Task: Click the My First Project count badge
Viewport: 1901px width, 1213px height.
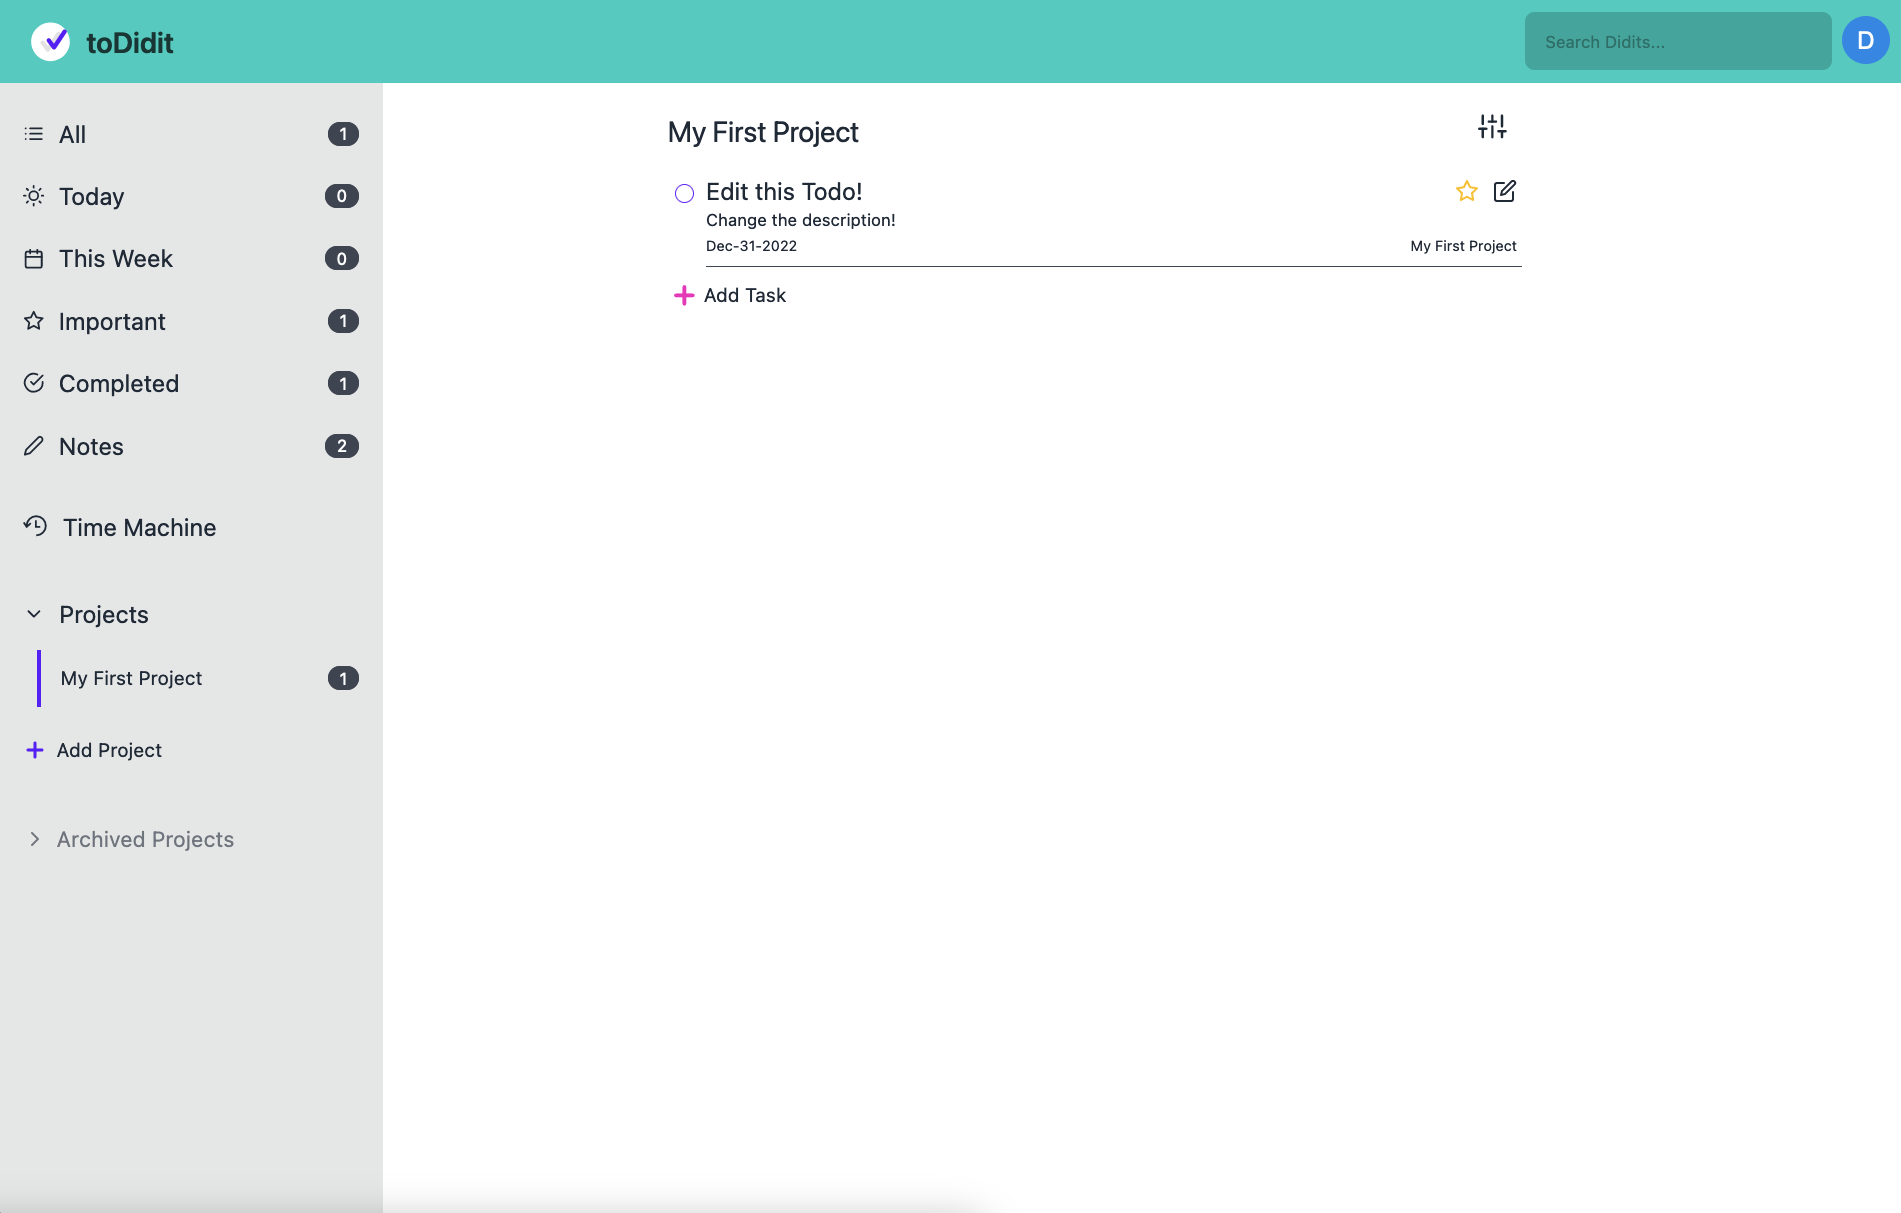Action: [x=343, y=678]
